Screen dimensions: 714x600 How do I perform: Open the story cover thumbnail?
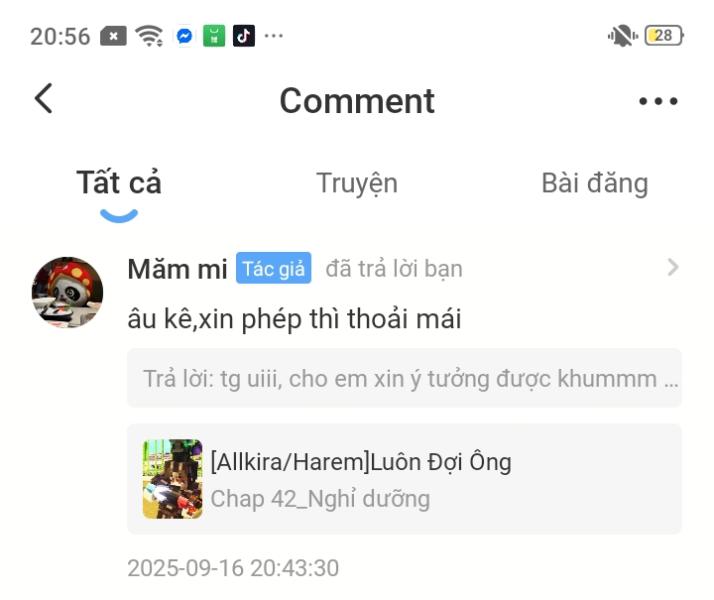point(173,479)
